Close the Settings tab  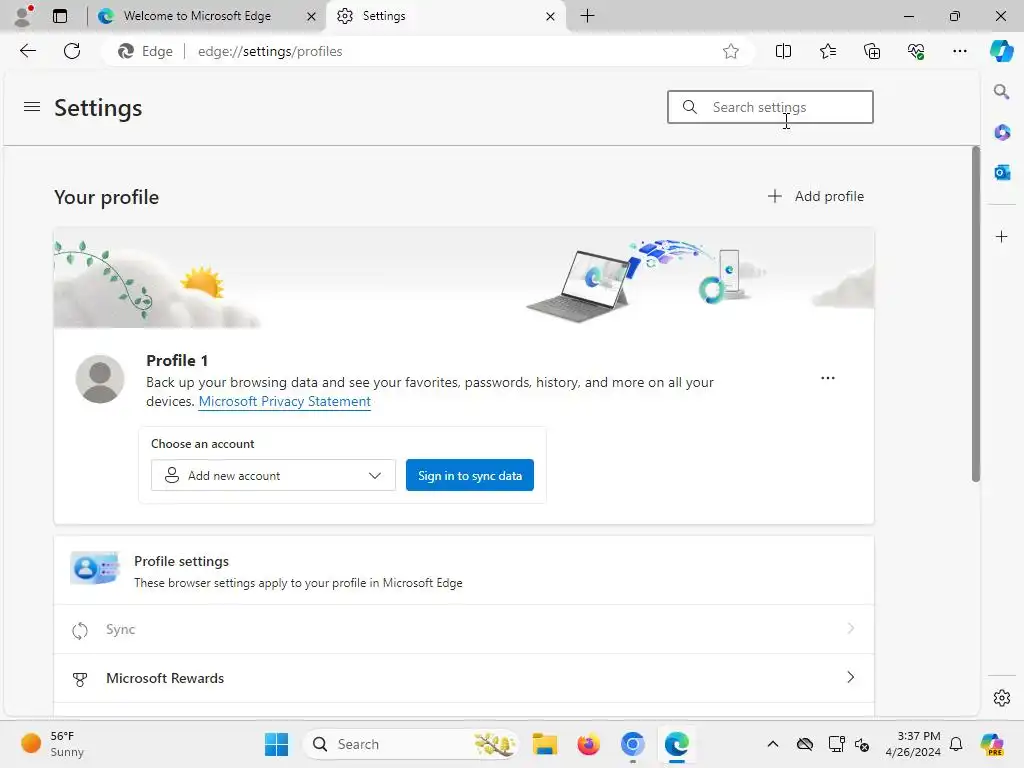click(x=551, y=16)
